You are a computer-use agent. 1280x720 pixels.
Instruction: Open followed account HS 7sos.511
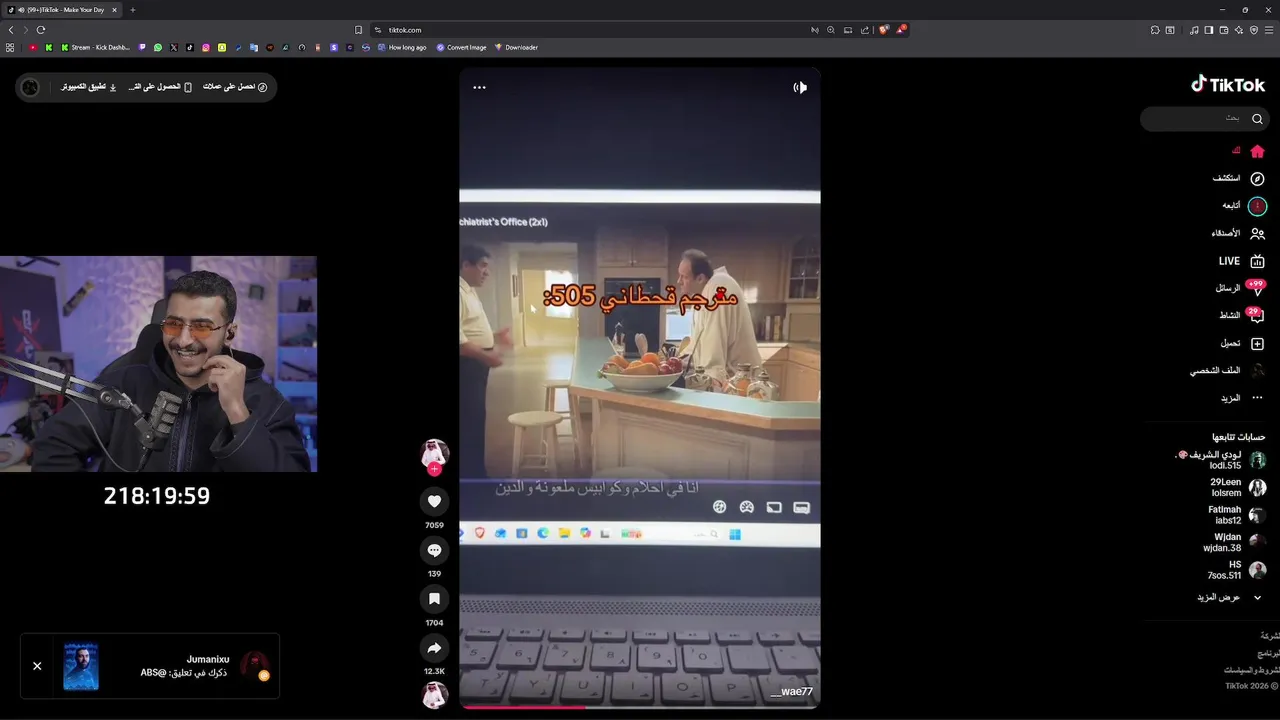[x=1236, y=570]
